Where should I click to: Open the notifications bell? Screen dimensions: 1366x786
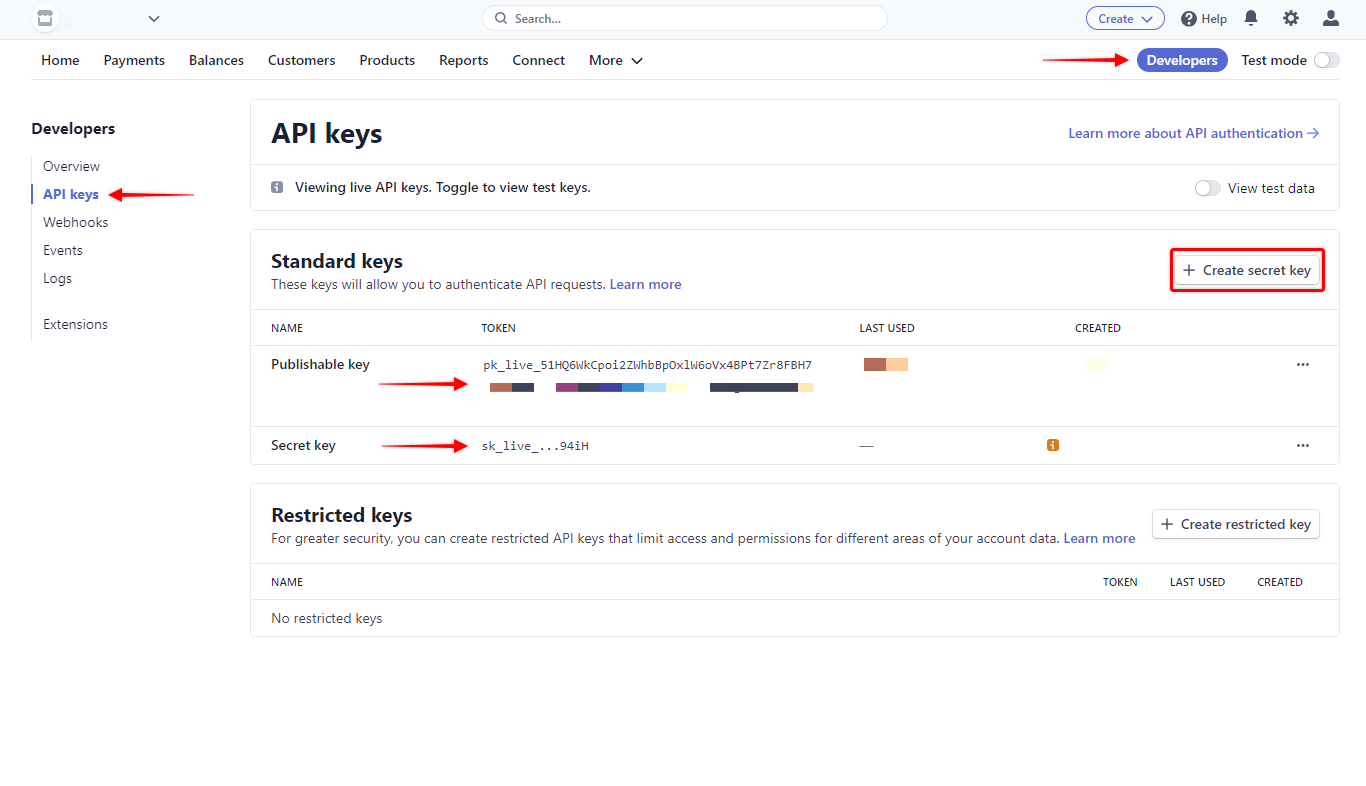(x=1251, y=18)
